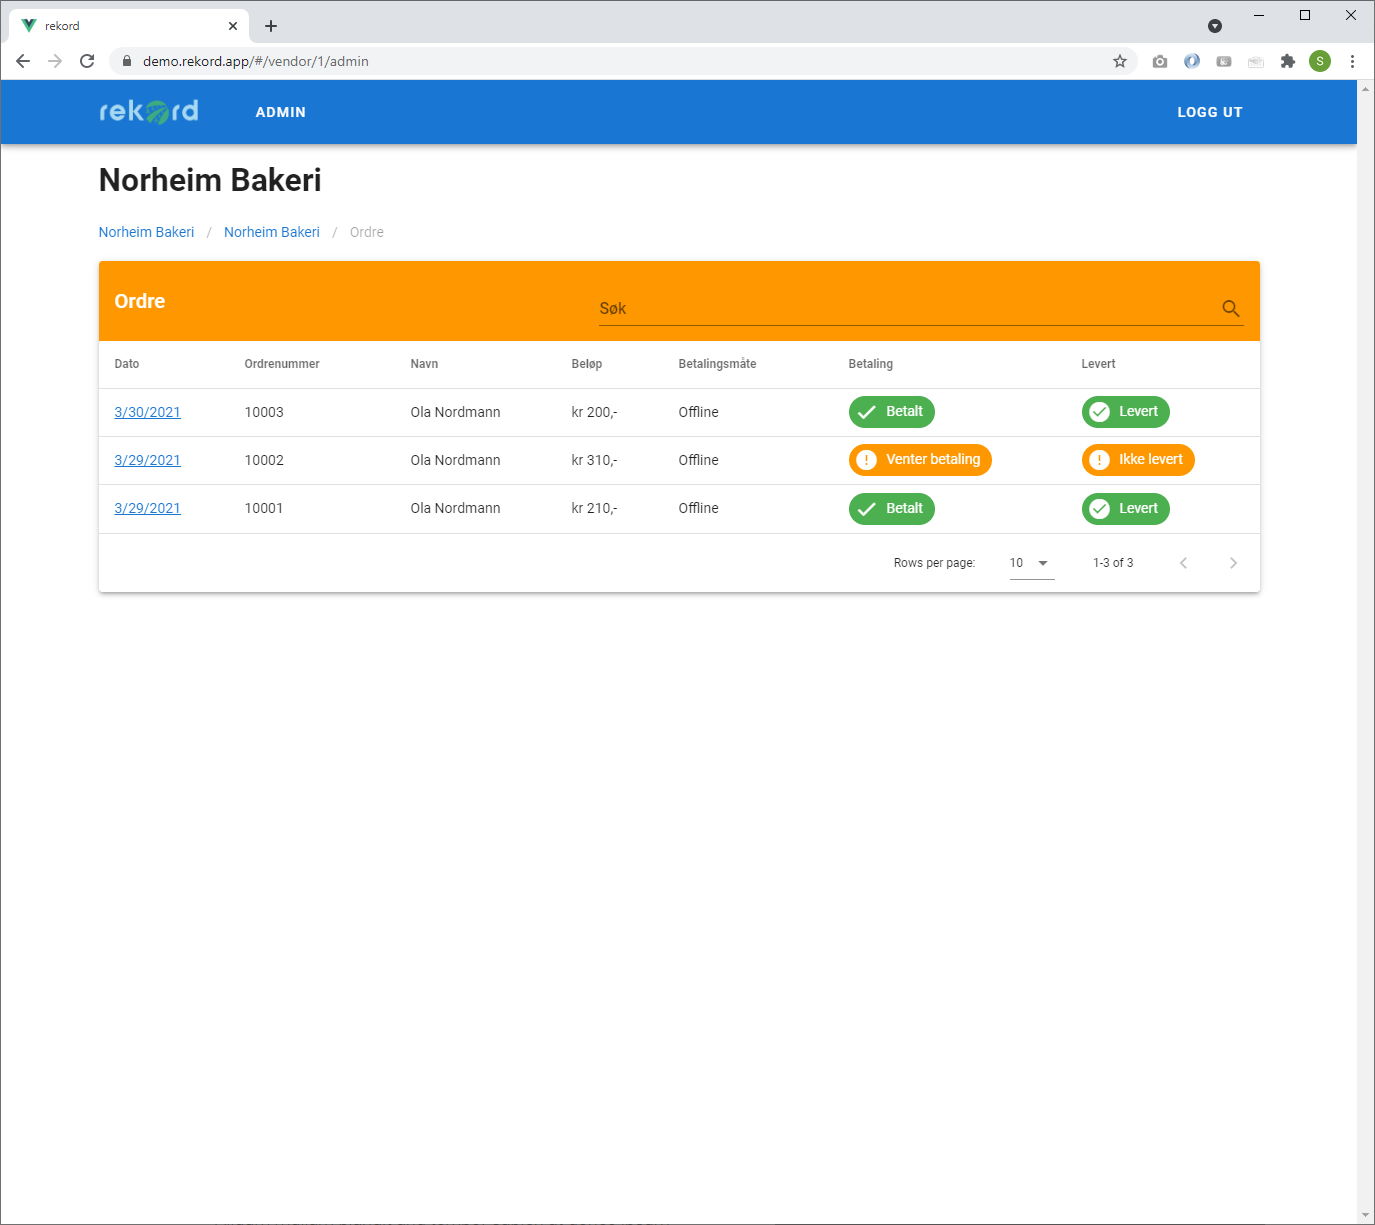Toggle 'Levert' chip for order 10001
Screen dimensions: 1375x1225
[1125, 509]
